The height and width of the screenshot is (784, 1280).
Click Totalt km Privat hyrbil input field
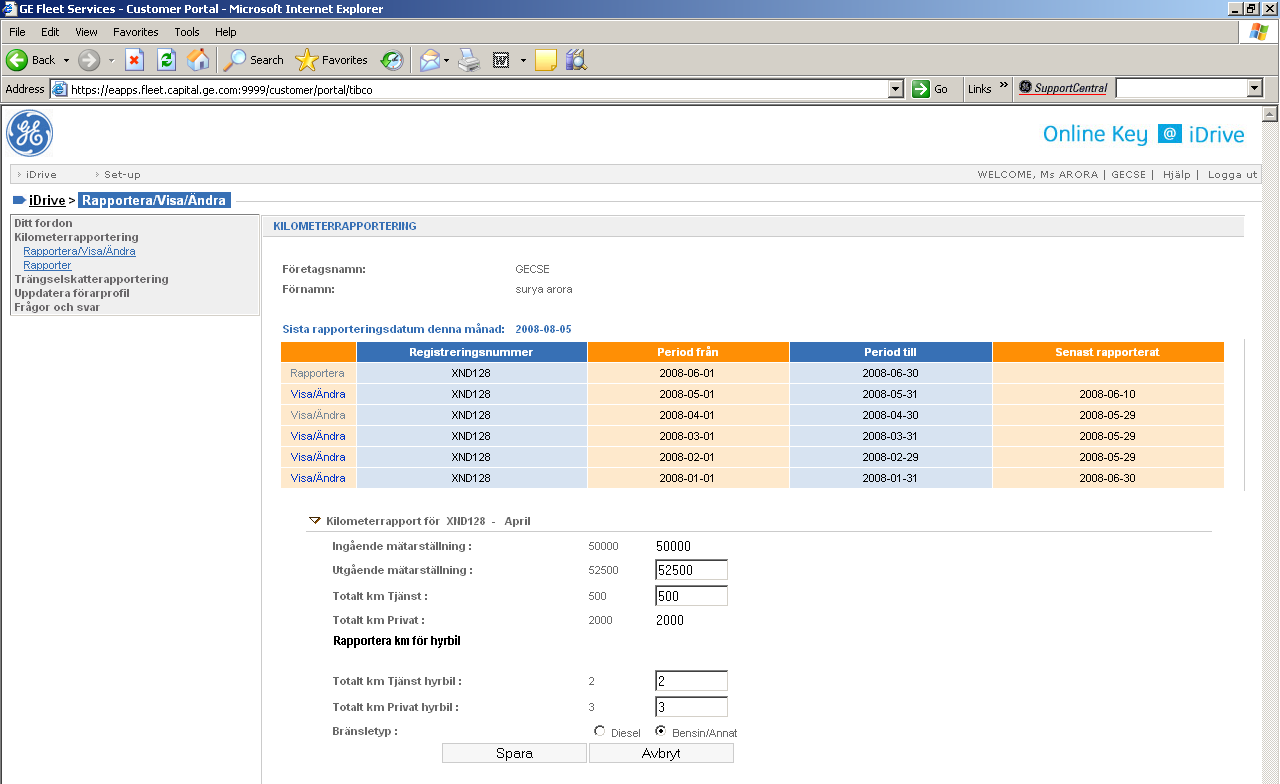tap(691, 707)
